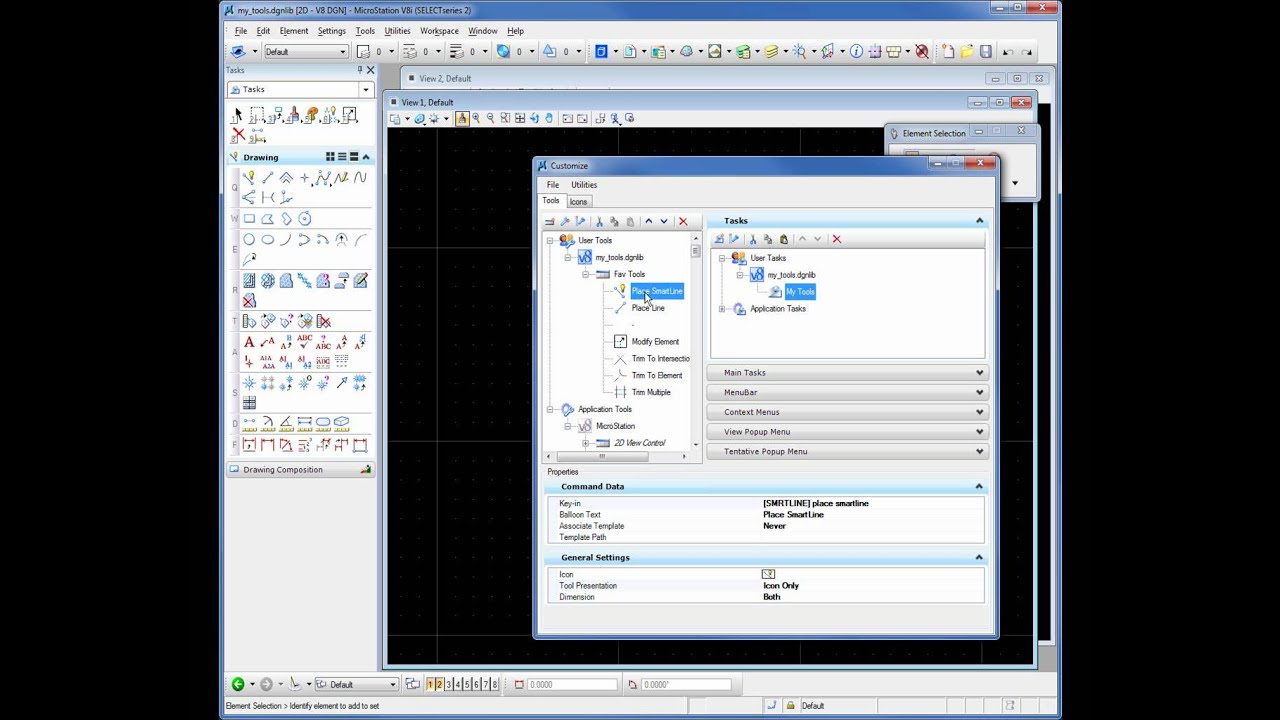Select Trim To Element in tools tree
Image resolution: width=1280 pixels, height=720 pixels.
(657, 376)
